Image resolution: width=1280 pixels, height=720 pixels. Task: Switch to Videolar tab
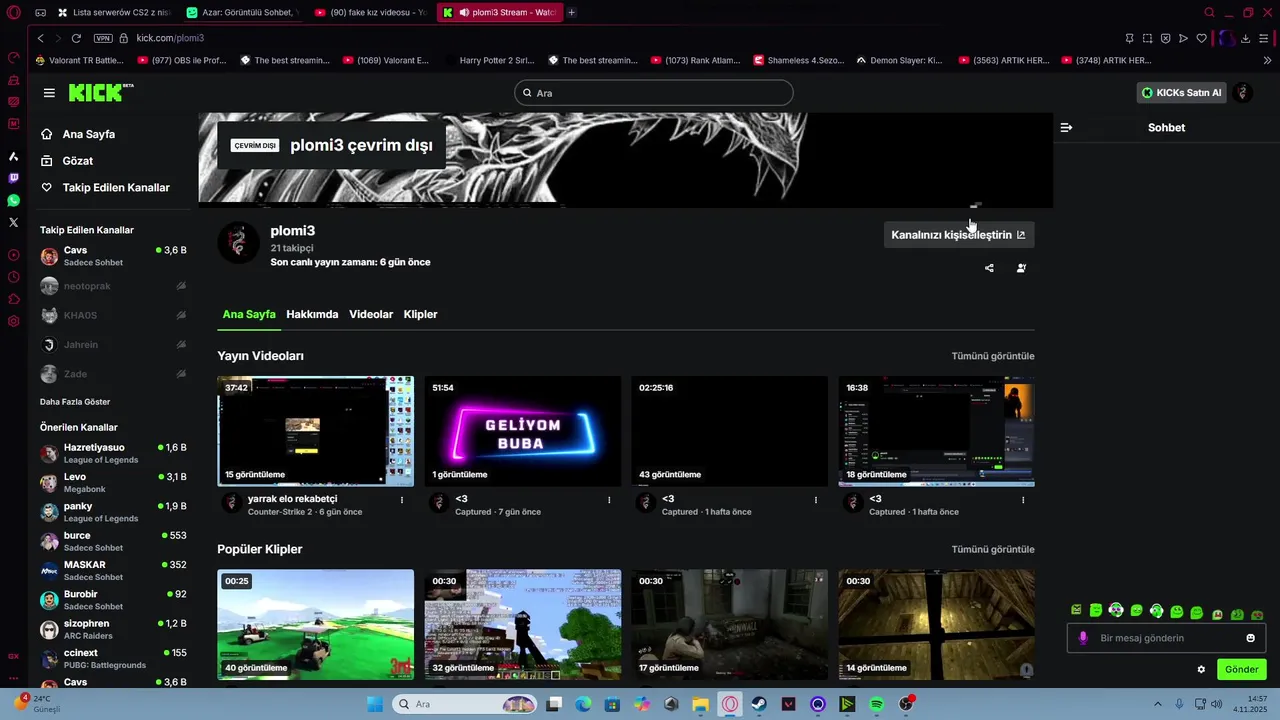371,314
